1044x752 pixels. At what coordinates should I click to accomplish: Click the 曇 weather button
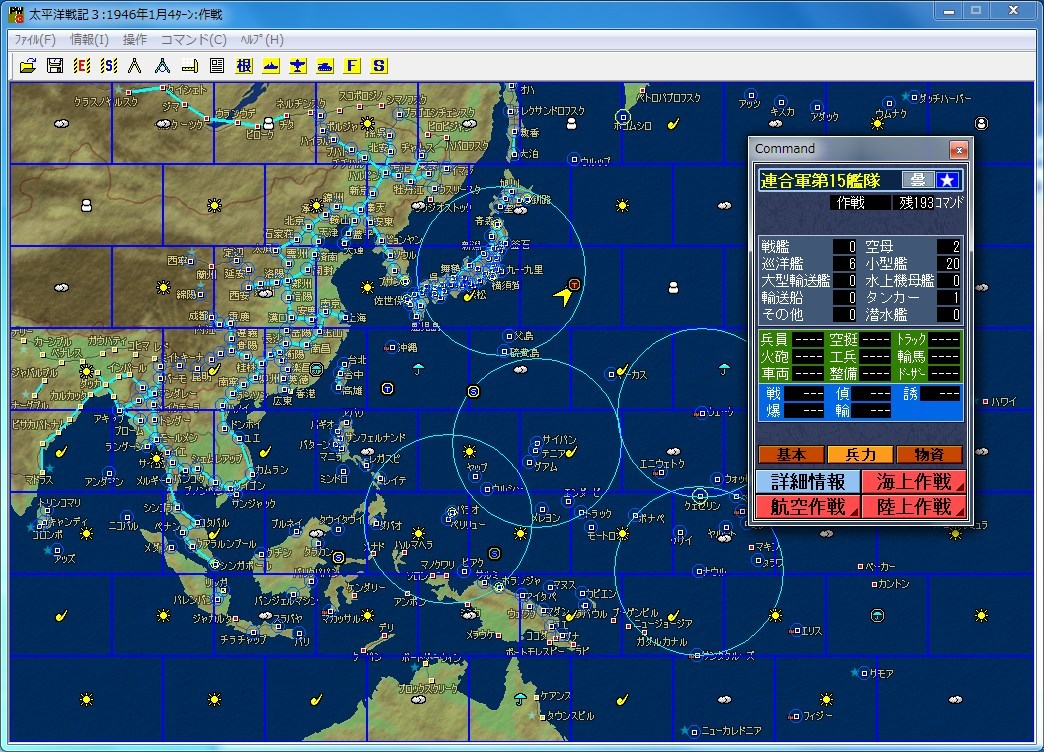pos(917,180)
